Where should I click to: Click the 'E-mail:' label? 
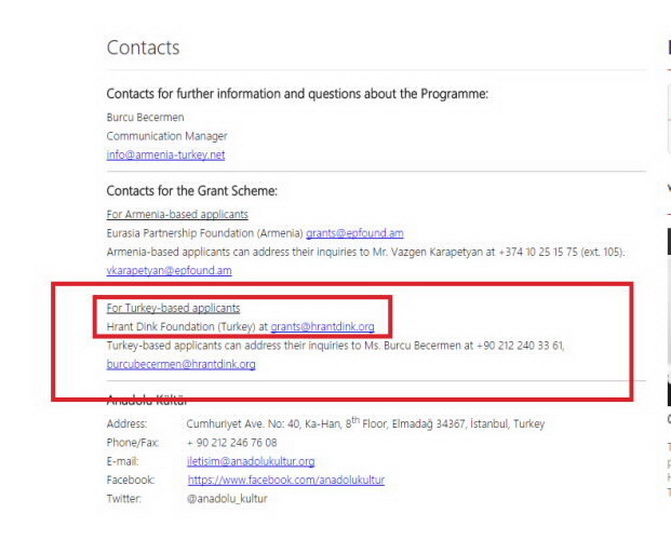click(122, 461)
